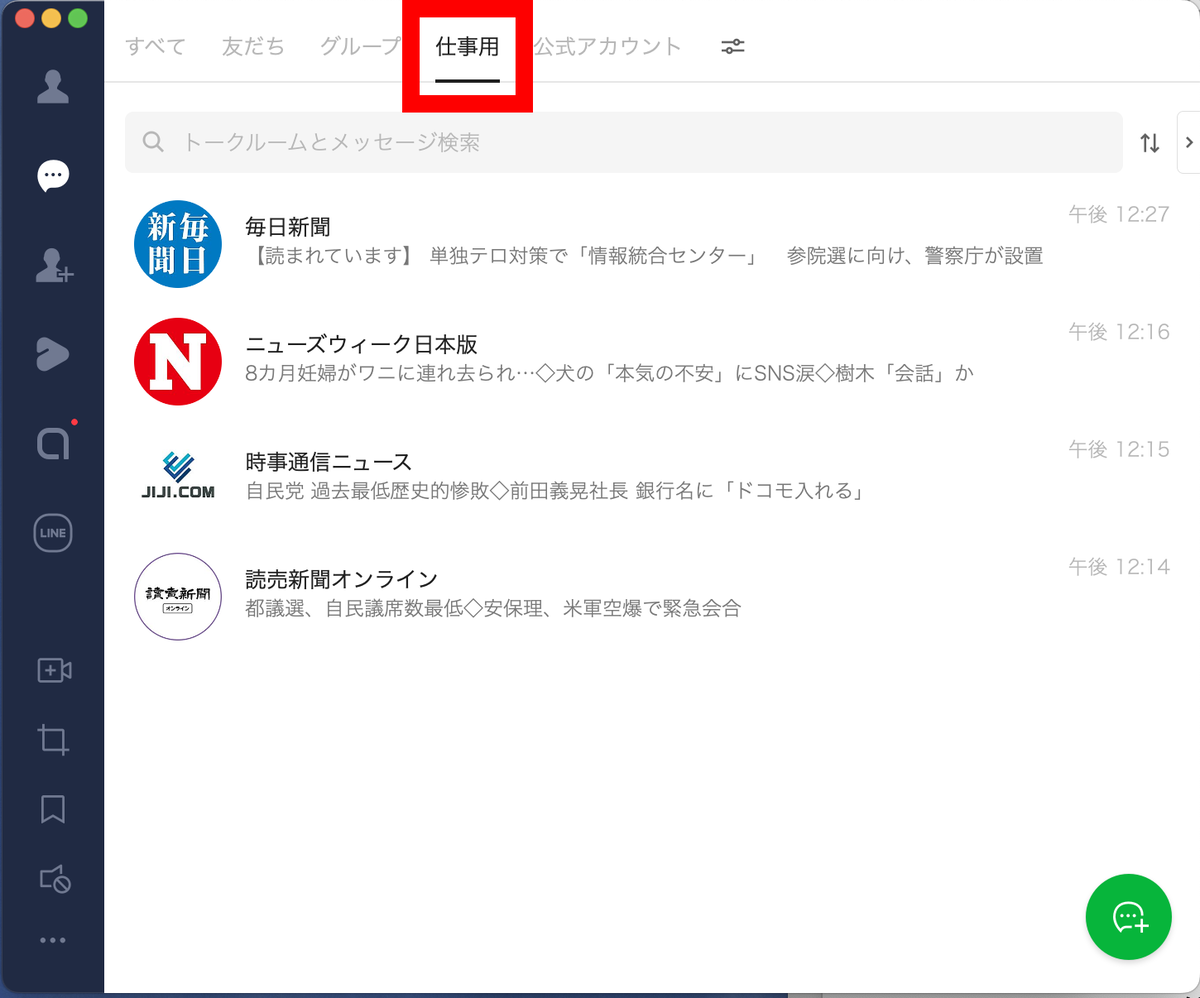Open the profile/friends icon in sidebar
The height and width of the screenshot is (998, 1200).
(x=53, y=87)
